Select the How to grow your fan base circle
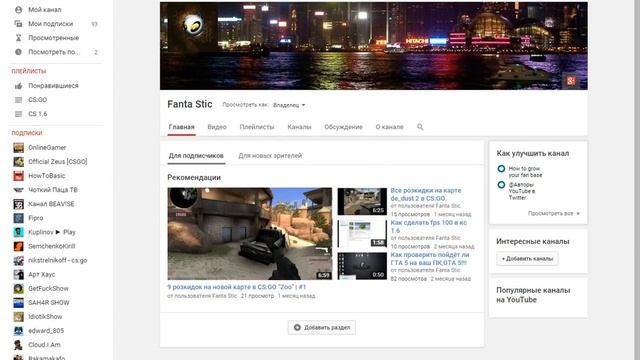The width and height of the screenshot is (640, 360). click(501, 169)
